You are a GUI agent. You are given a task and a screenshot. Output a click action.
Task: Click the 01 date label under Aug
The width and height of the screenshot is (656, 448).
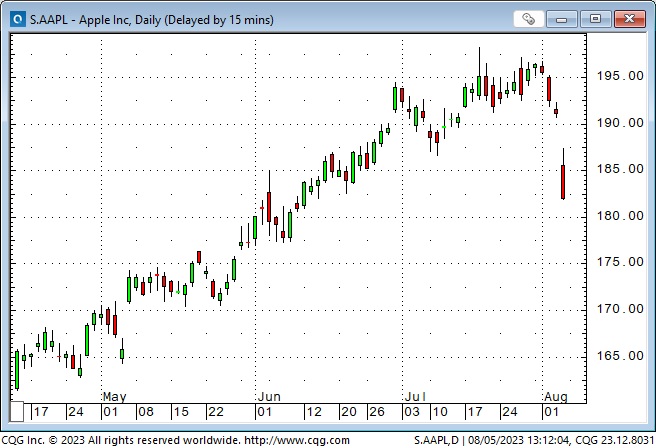tap(551, 412)
